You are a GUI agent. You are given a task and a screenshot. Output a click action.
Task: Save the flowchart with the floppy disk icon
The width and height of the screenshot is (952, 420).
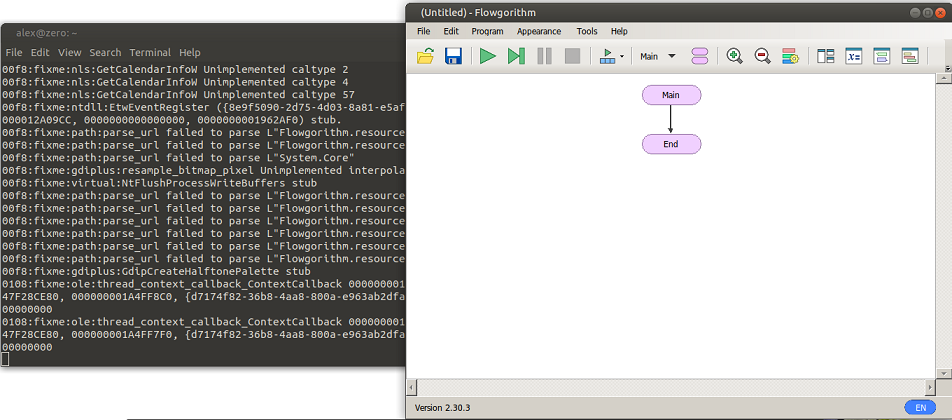point(454,56)
